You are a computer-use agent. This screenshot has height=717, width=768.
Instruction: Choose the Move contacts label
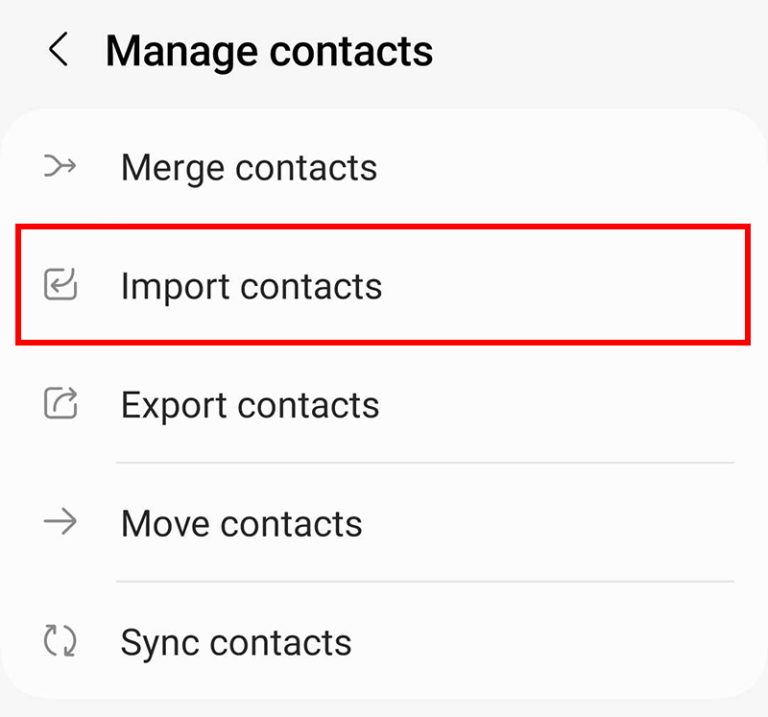[x=241, y=524]
